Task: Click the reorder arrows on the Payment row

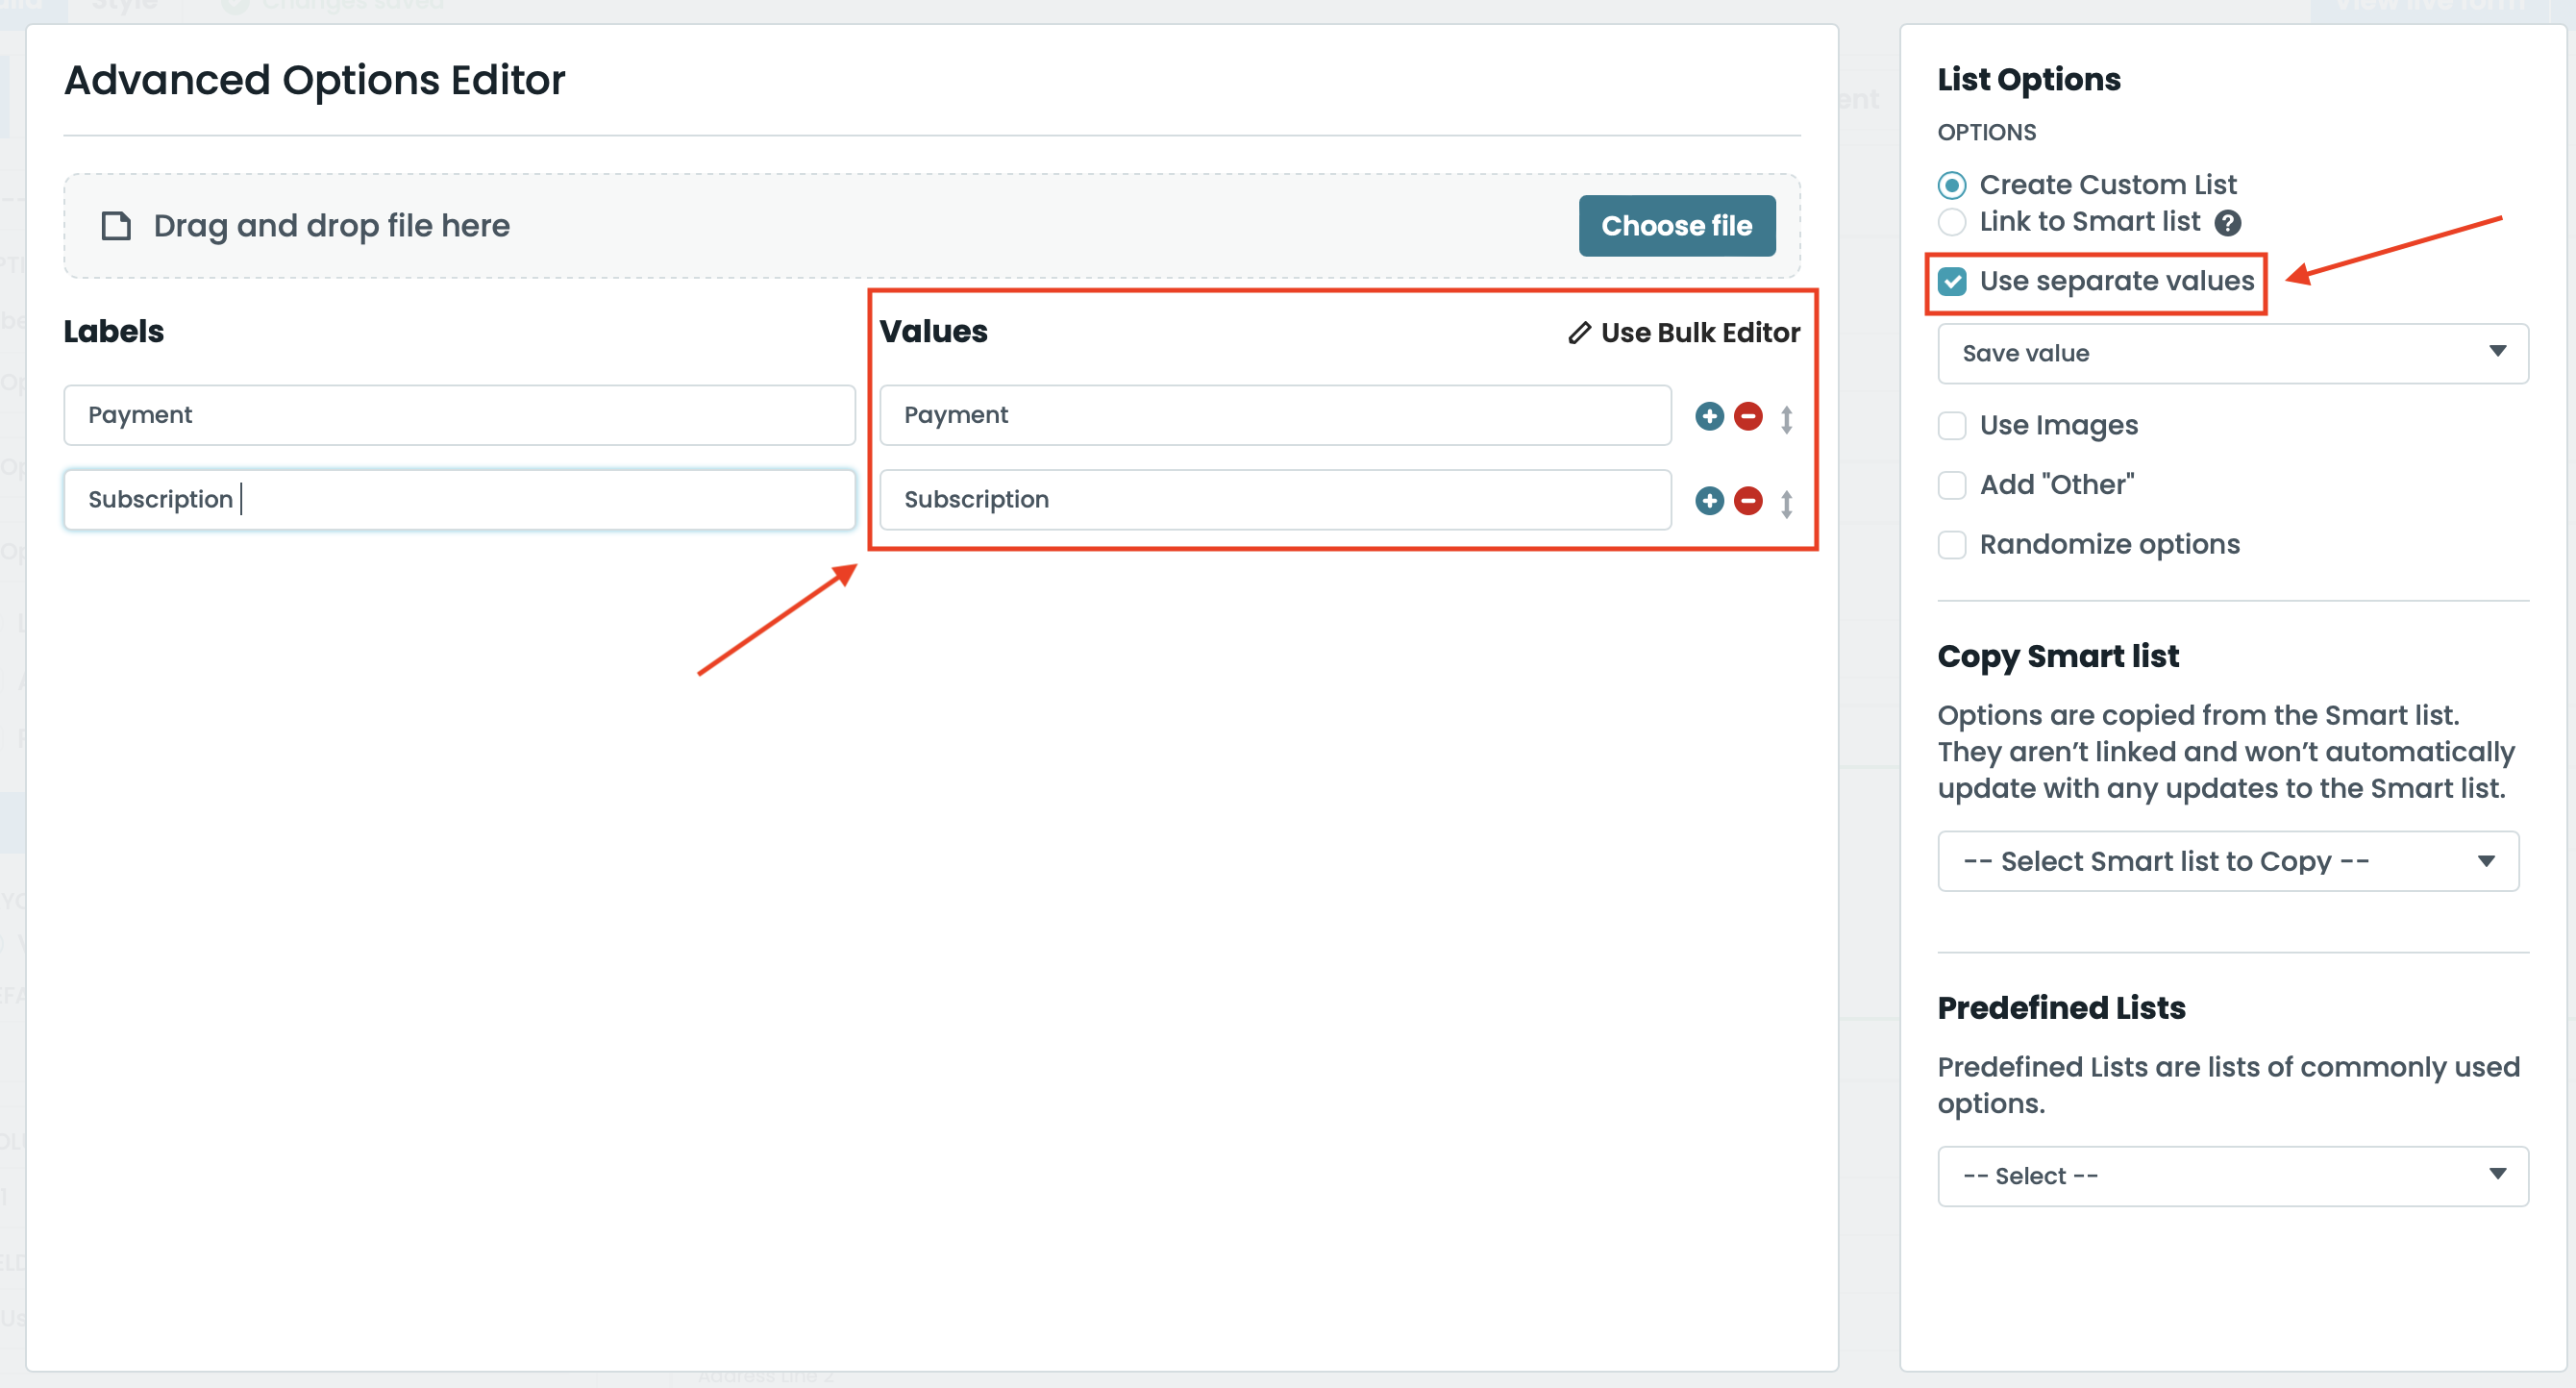Action: (1786, 418)
